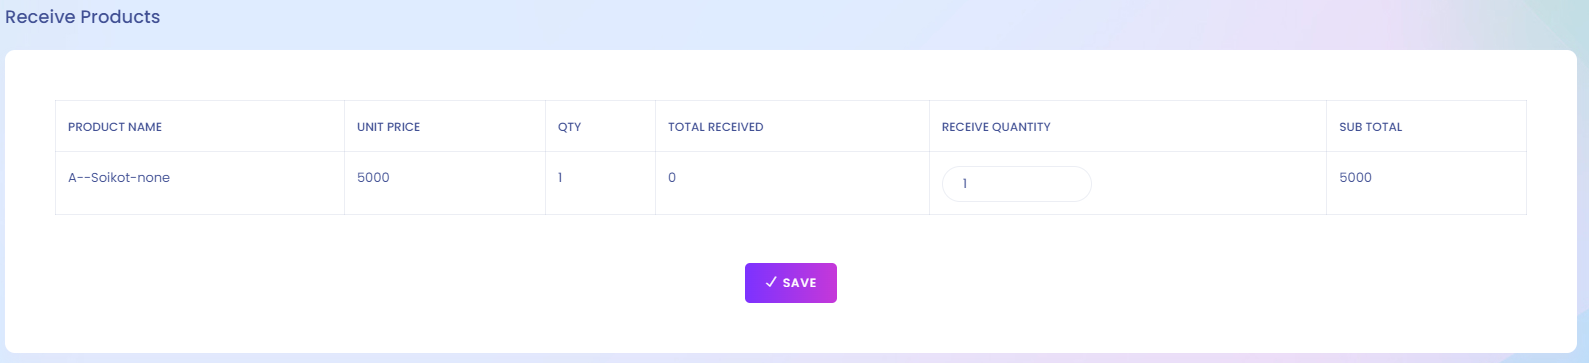Select the A--Soikot-none product cell
Screen dimensions: 1589x363
119,178
